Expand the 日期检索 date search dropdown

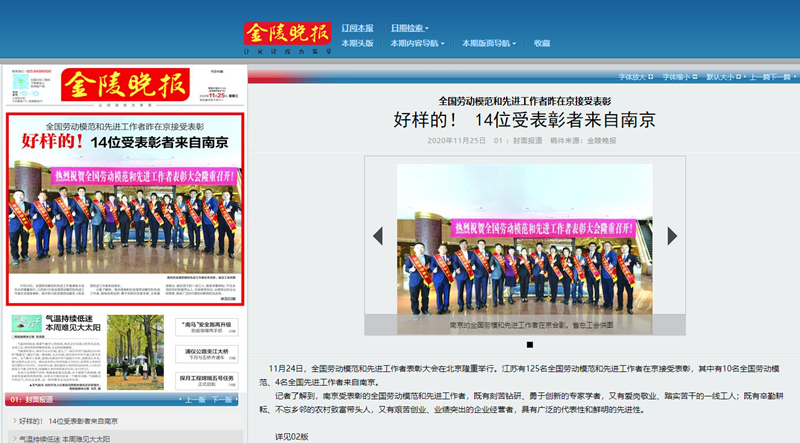click(410, 28)
